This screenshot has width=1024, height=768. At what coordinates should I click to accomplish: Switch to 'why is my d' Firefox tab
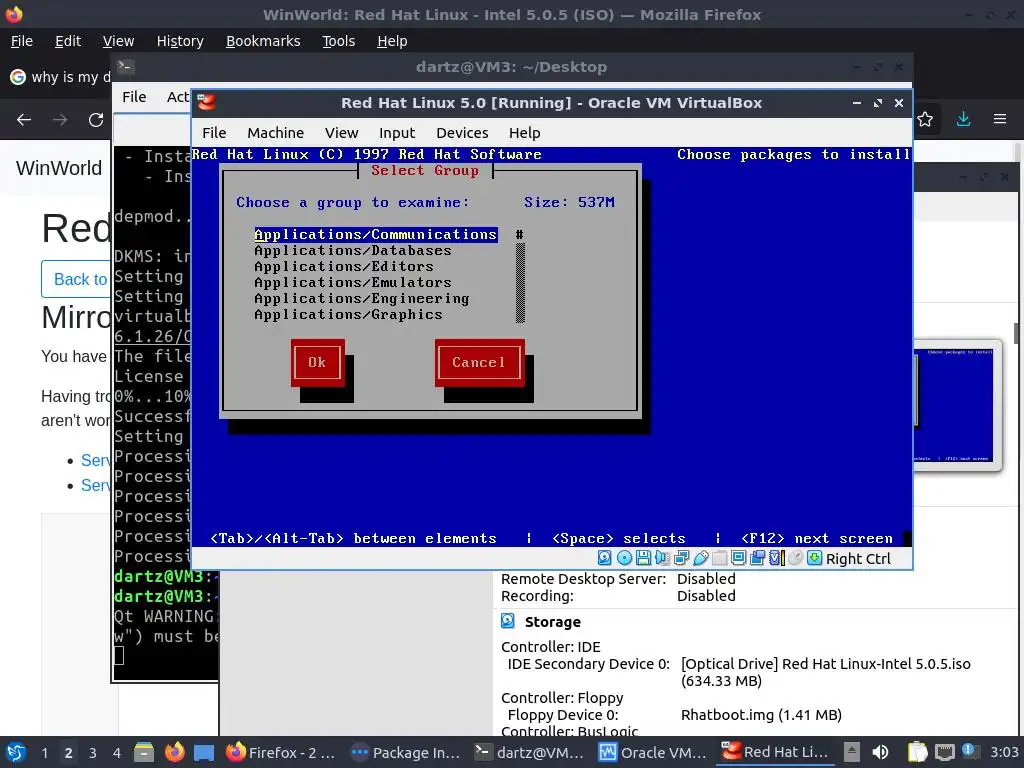point(60,77)
